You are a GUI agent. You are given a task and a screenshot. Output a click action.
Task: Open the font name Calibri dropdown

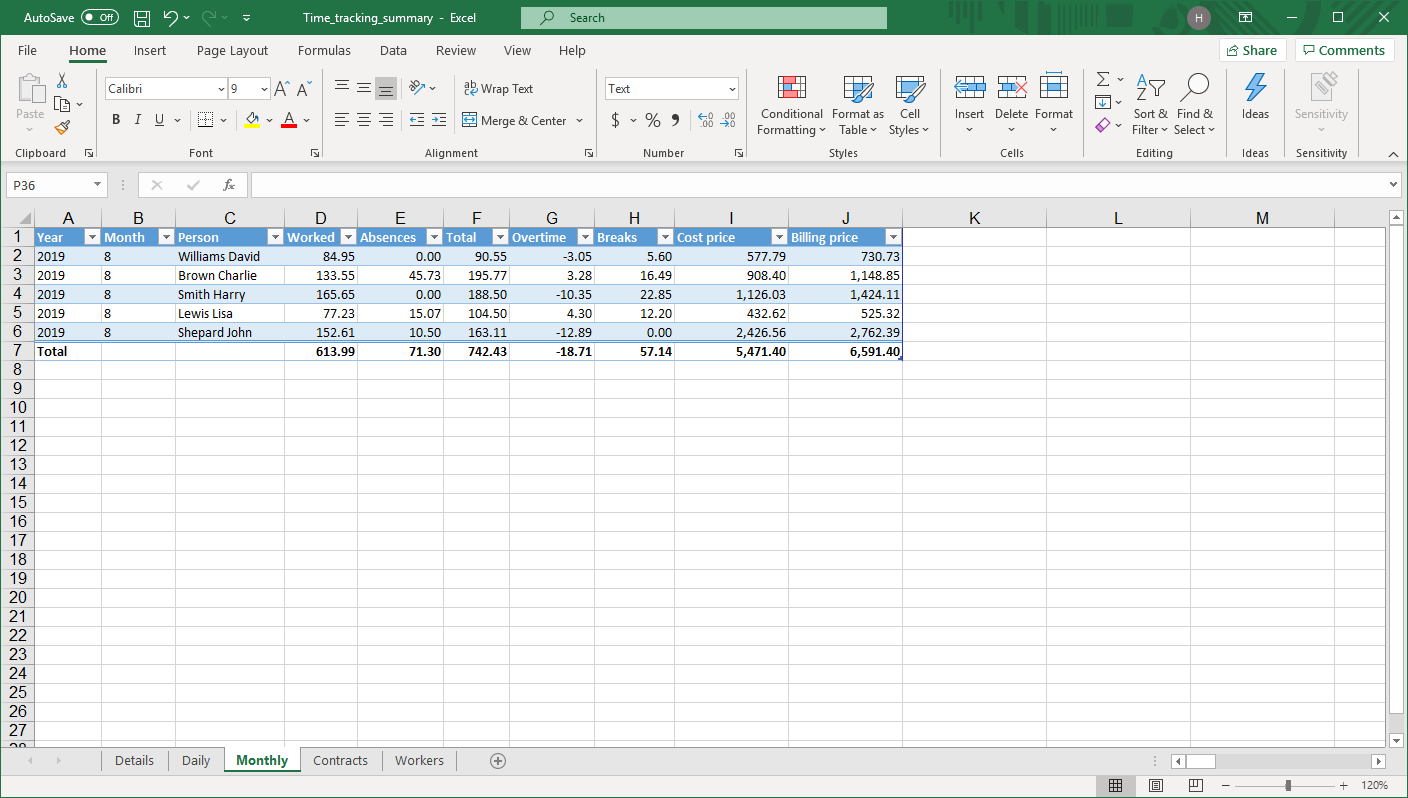[221, 89]
